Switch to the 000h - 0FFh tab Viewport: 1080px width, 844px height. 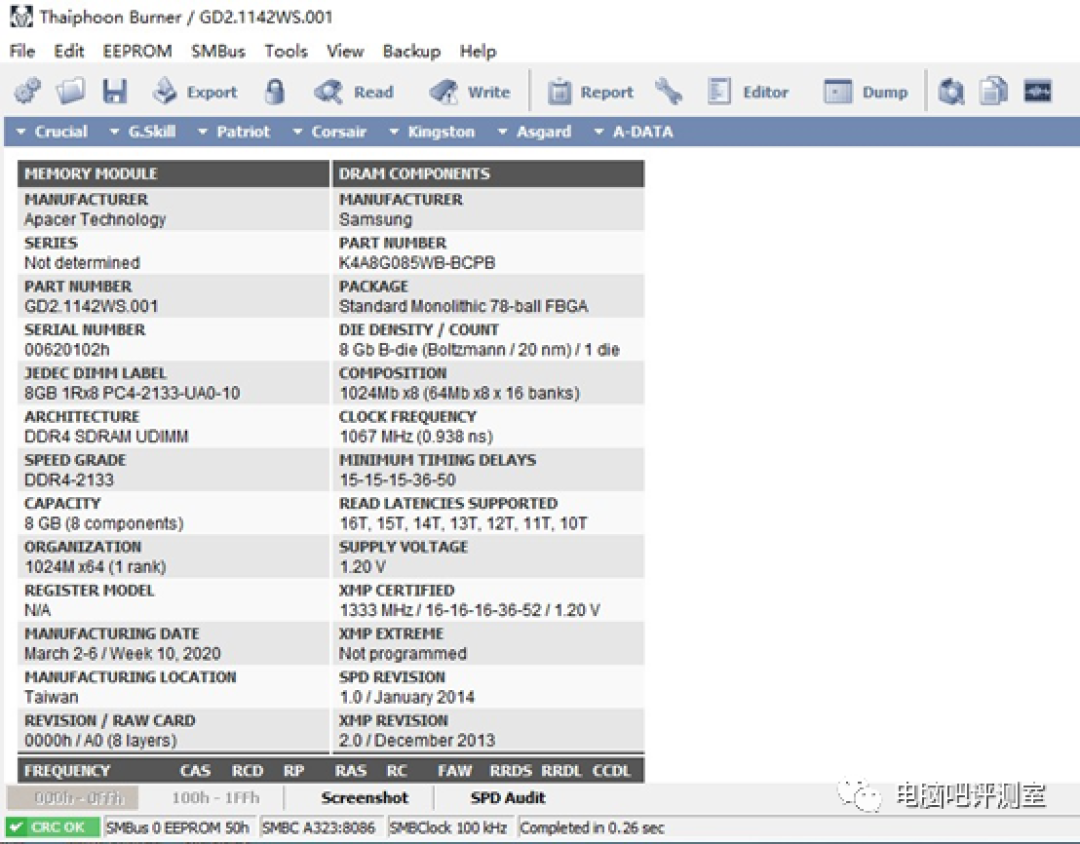point(73,798)
